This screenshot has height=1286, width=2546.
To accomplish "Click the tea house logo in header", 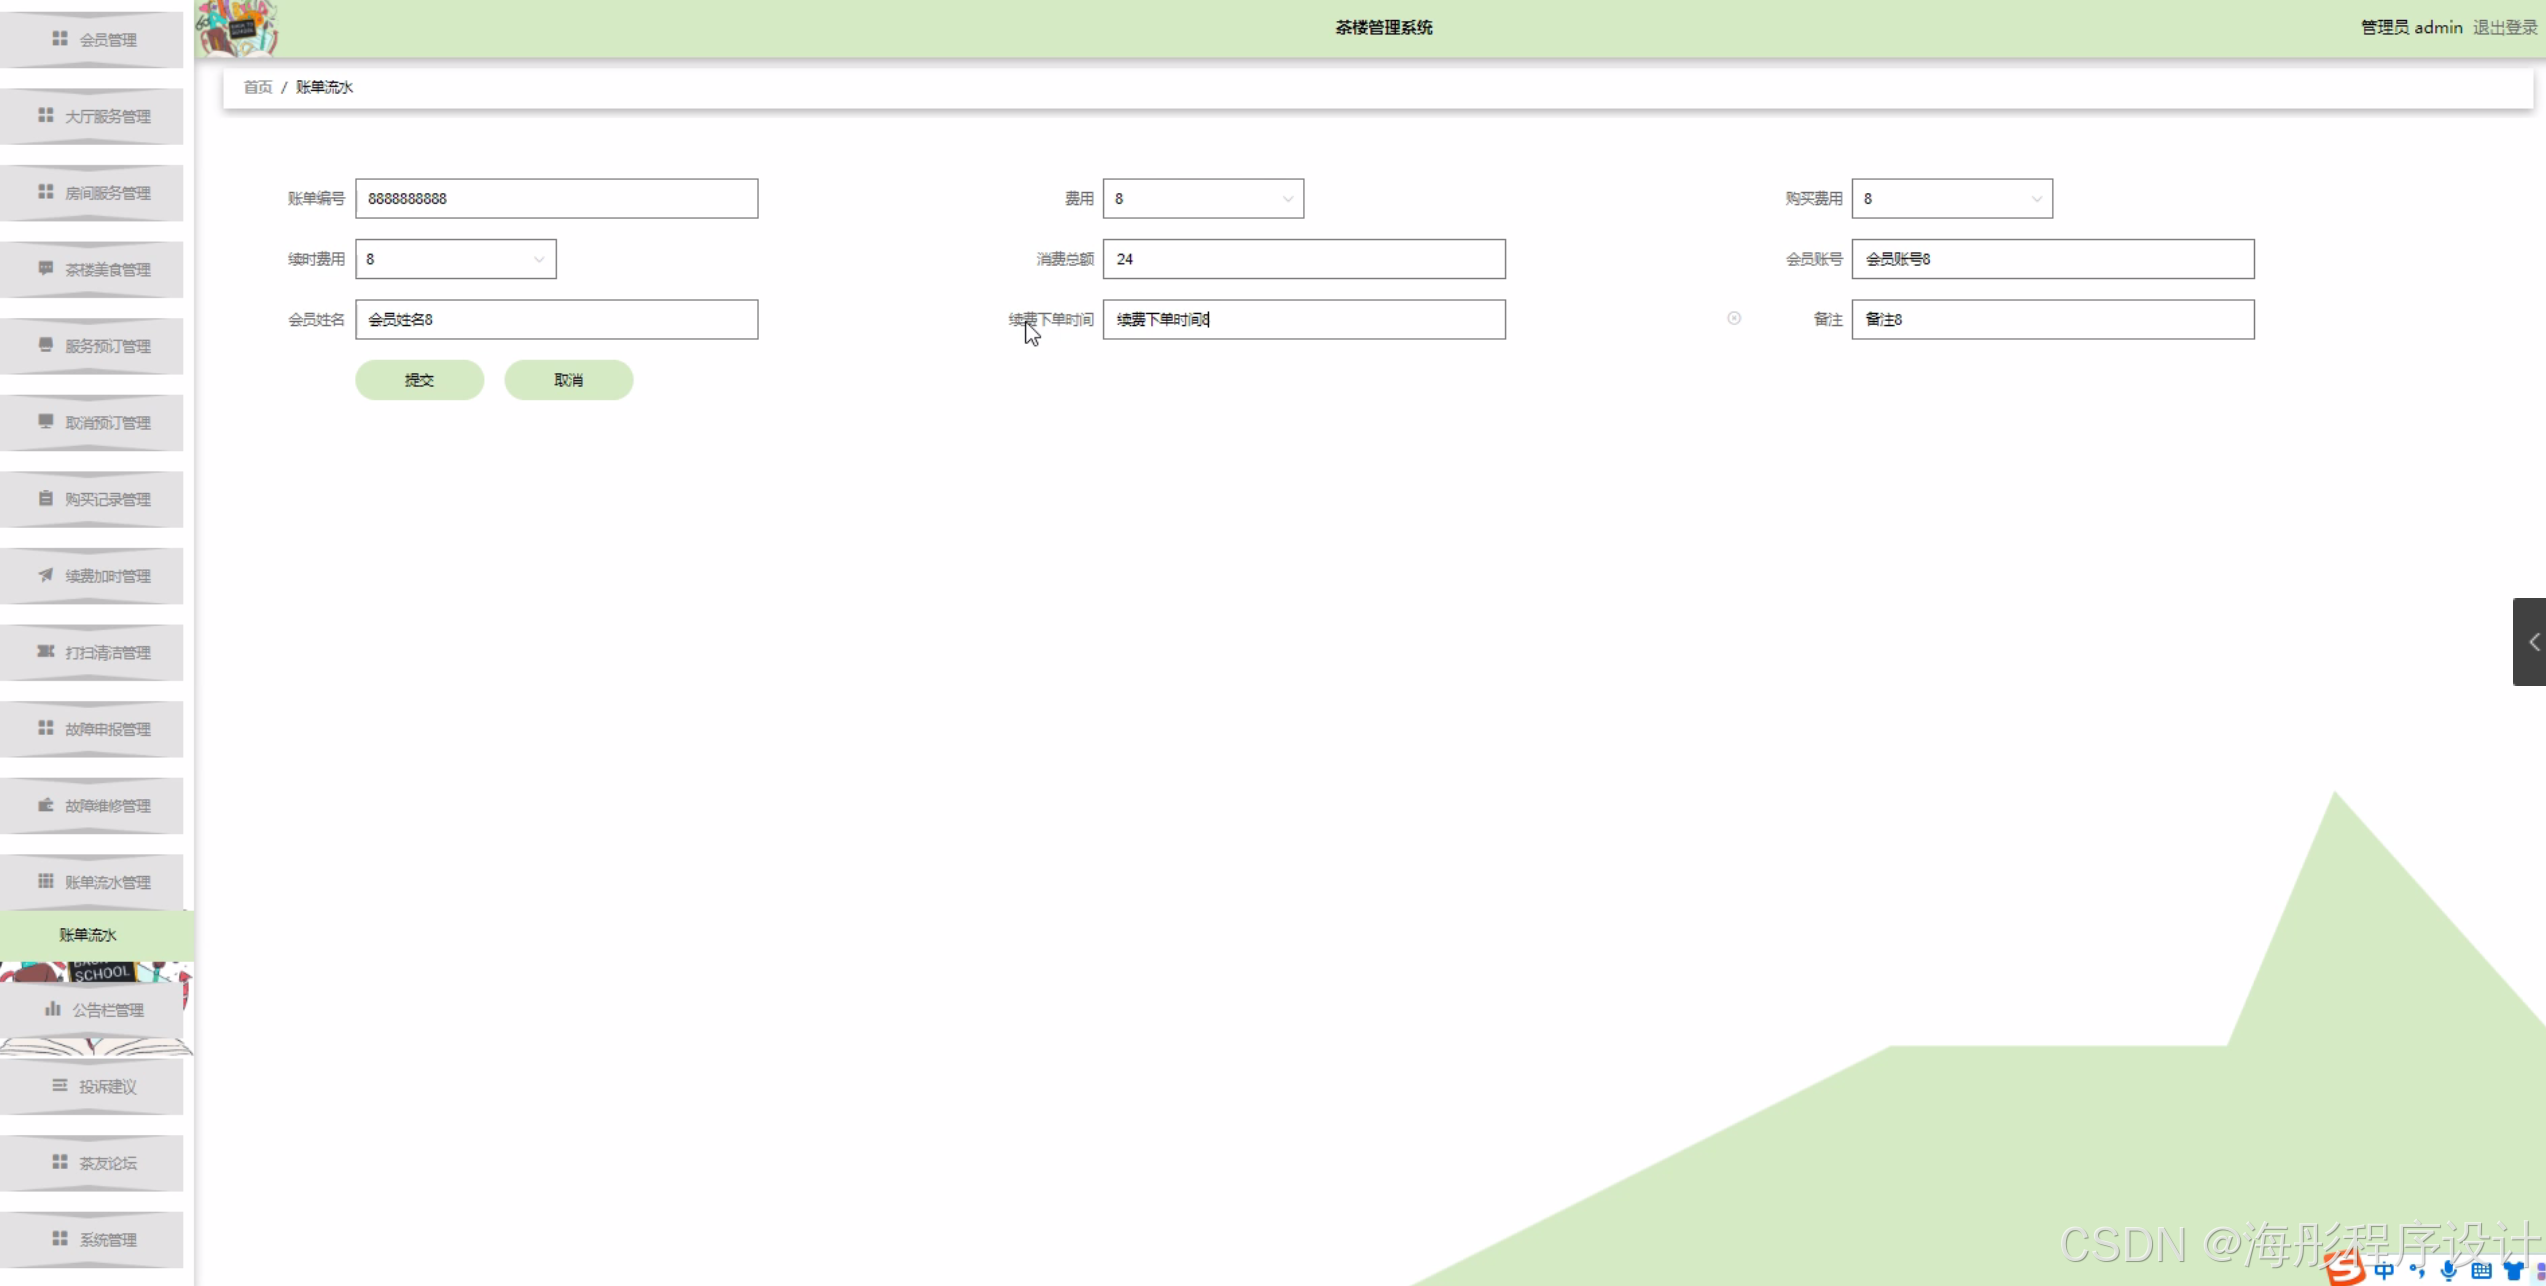I will [x=237, y=28].
